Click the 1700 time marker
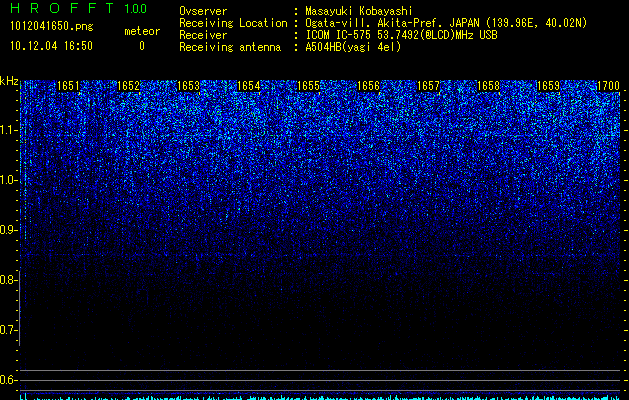This screenshot has width=629, height=400. (x=608, y=86)
